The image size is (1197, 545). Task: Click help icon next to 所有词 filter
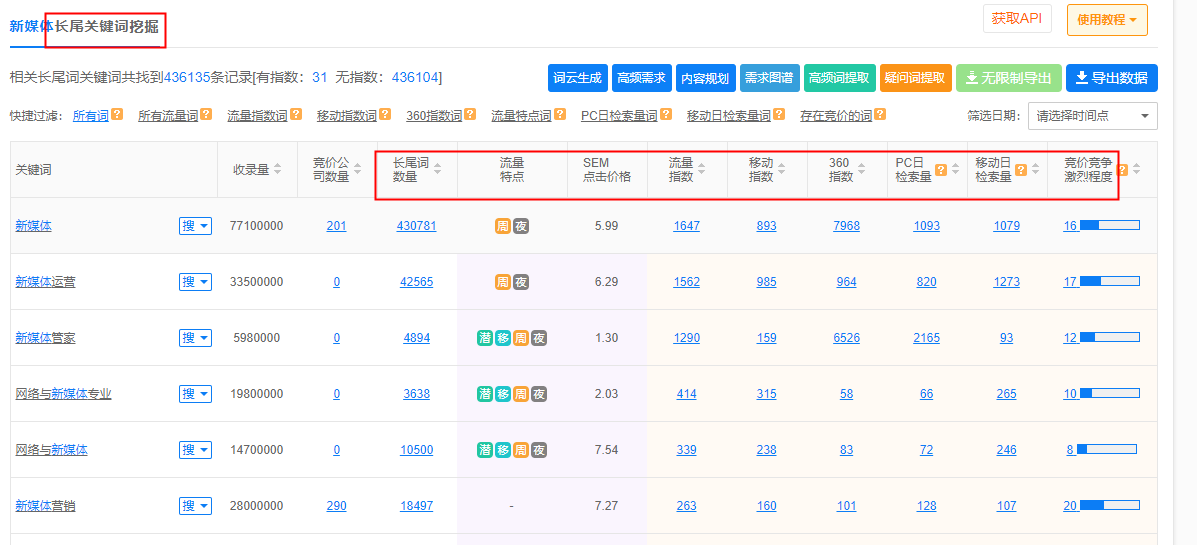click(x=117, y=115)
